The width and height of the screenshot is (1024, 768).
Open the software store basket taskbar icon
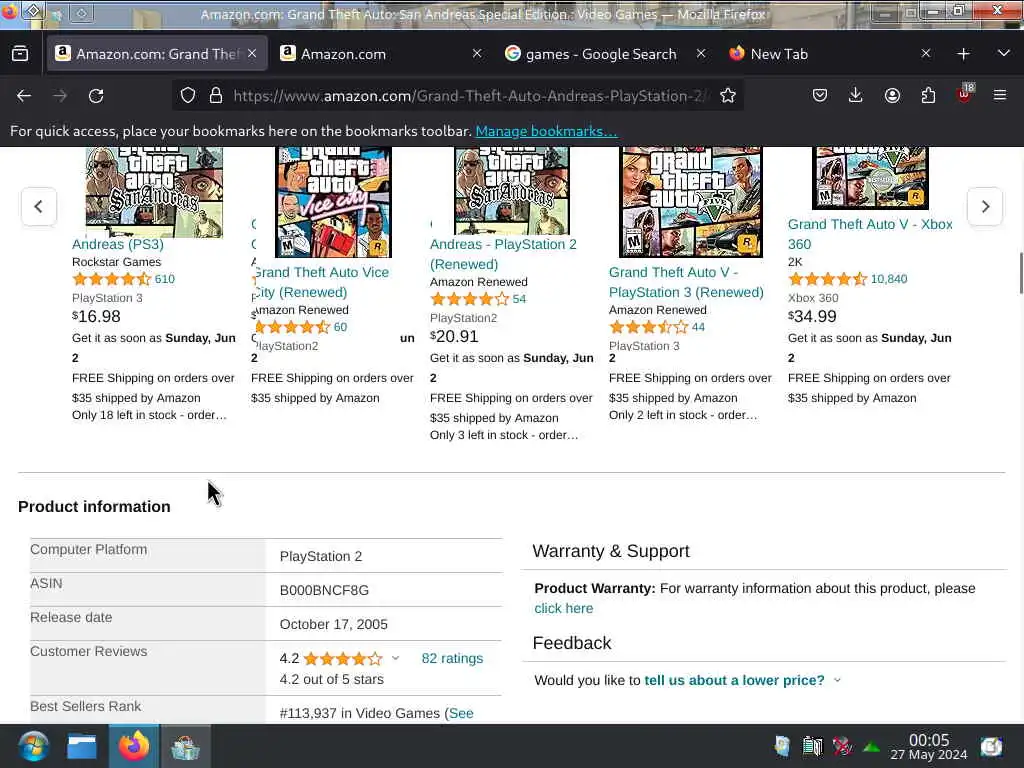coord(185,746)
